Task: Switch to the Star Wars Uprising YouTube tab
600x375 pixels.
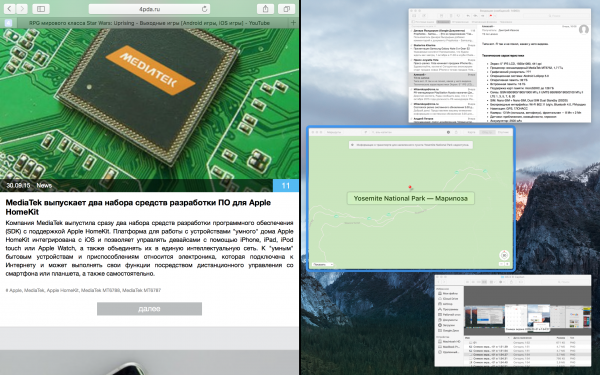Action: [x=149, y=23]
